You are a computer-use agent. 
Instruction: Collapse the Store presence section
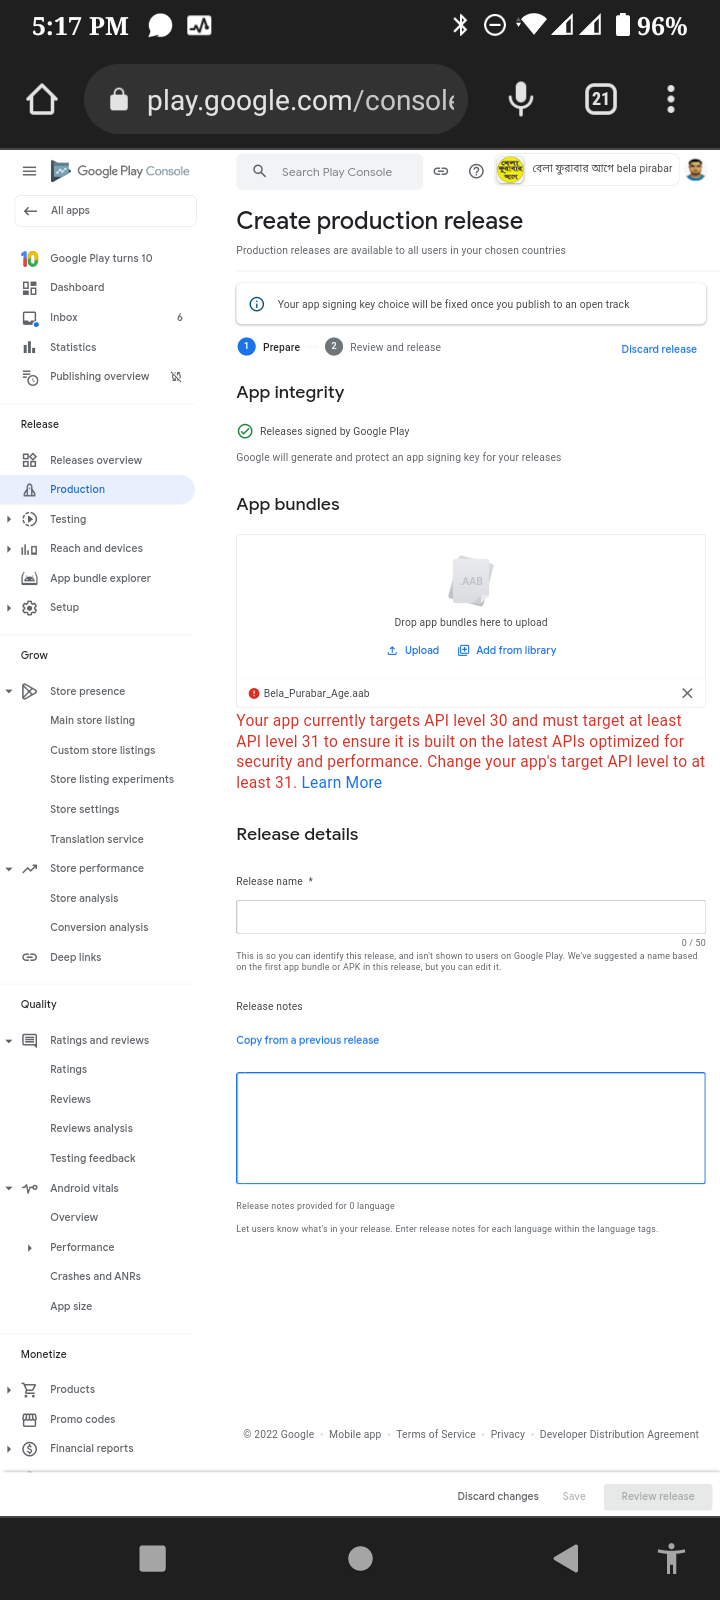coord(9,691)
